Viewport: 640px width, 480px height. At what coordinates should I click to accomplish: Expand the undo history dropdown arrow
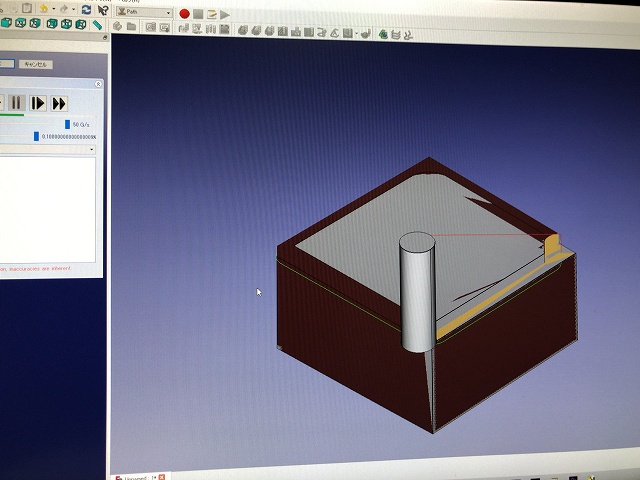tap(54, 9)
